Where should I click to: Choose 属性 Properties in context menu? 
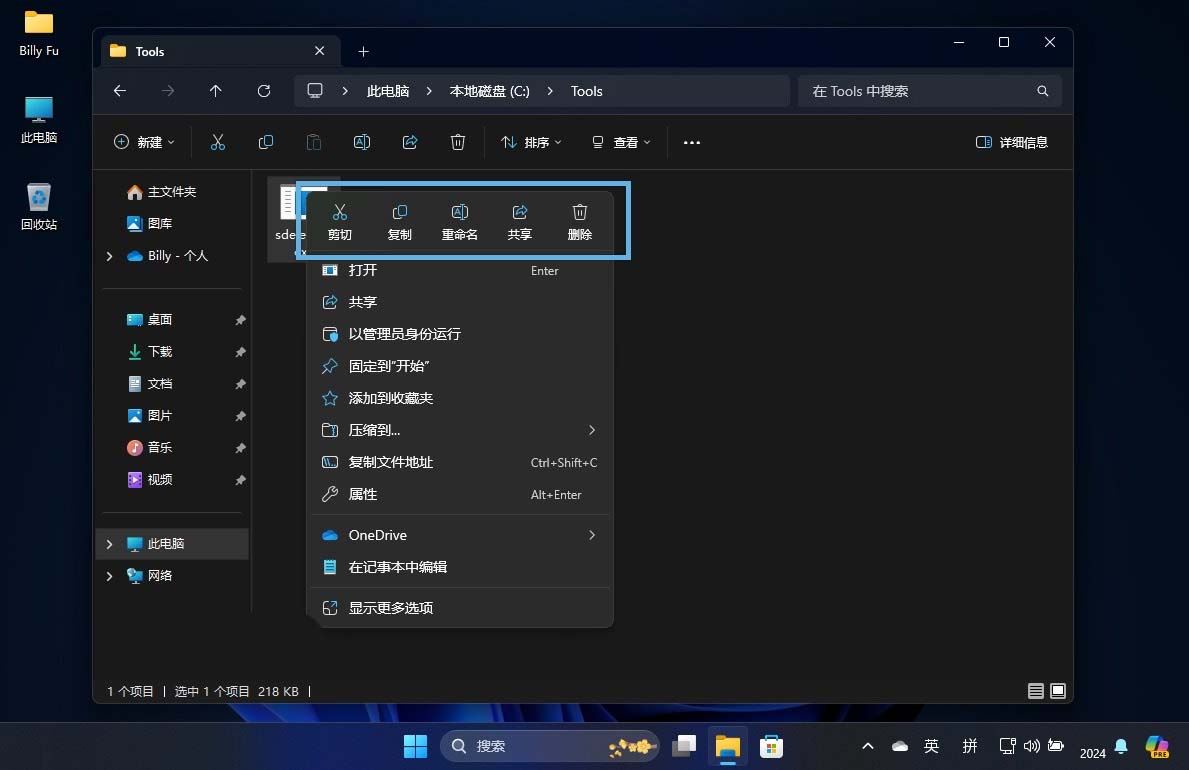[462, 494]
